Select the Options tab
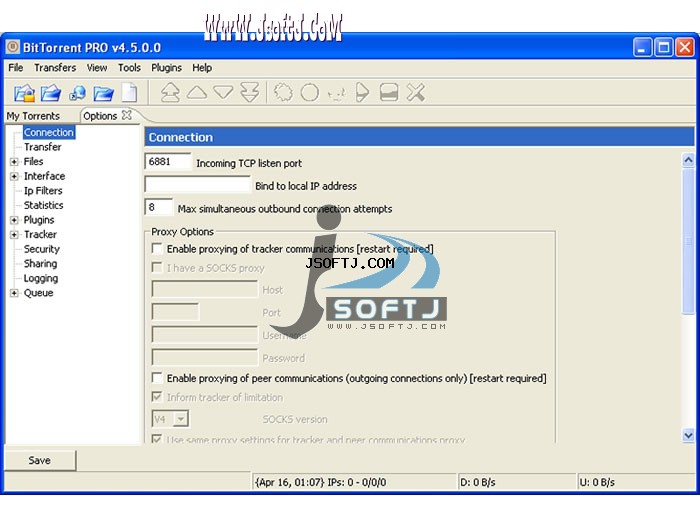Image resolution: width=700 pixels, height=525 pixels. [100, 116]
